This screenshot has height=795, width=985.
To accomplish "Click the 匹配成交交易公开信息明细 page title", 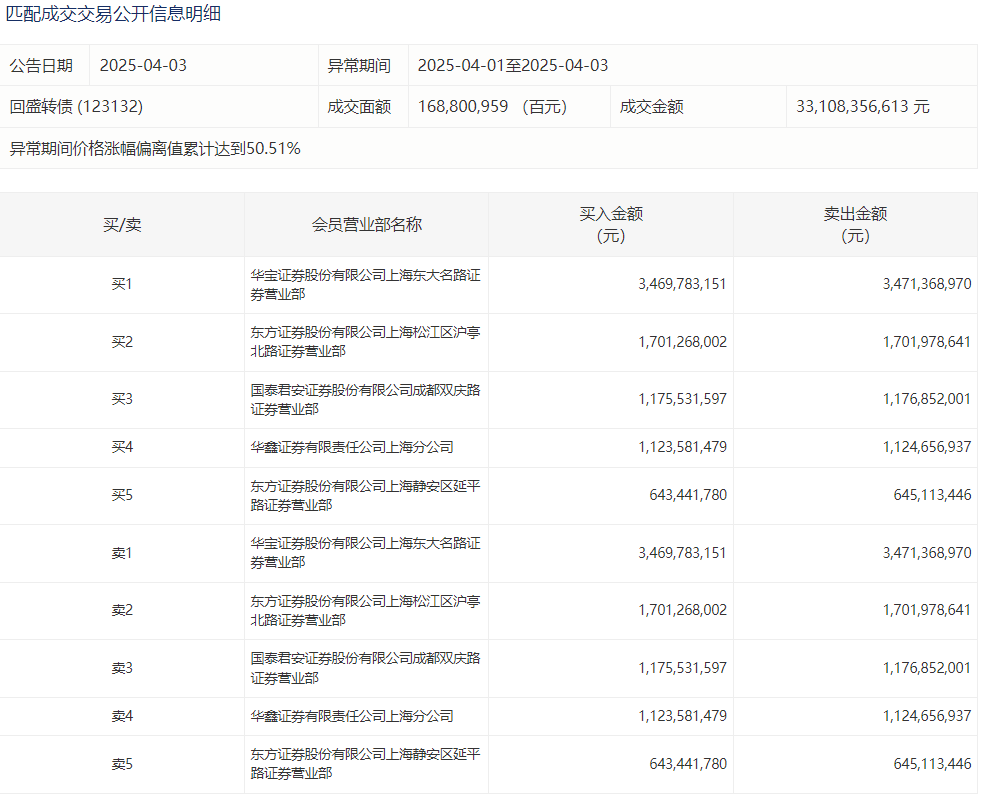I will [x=114, y=14].
